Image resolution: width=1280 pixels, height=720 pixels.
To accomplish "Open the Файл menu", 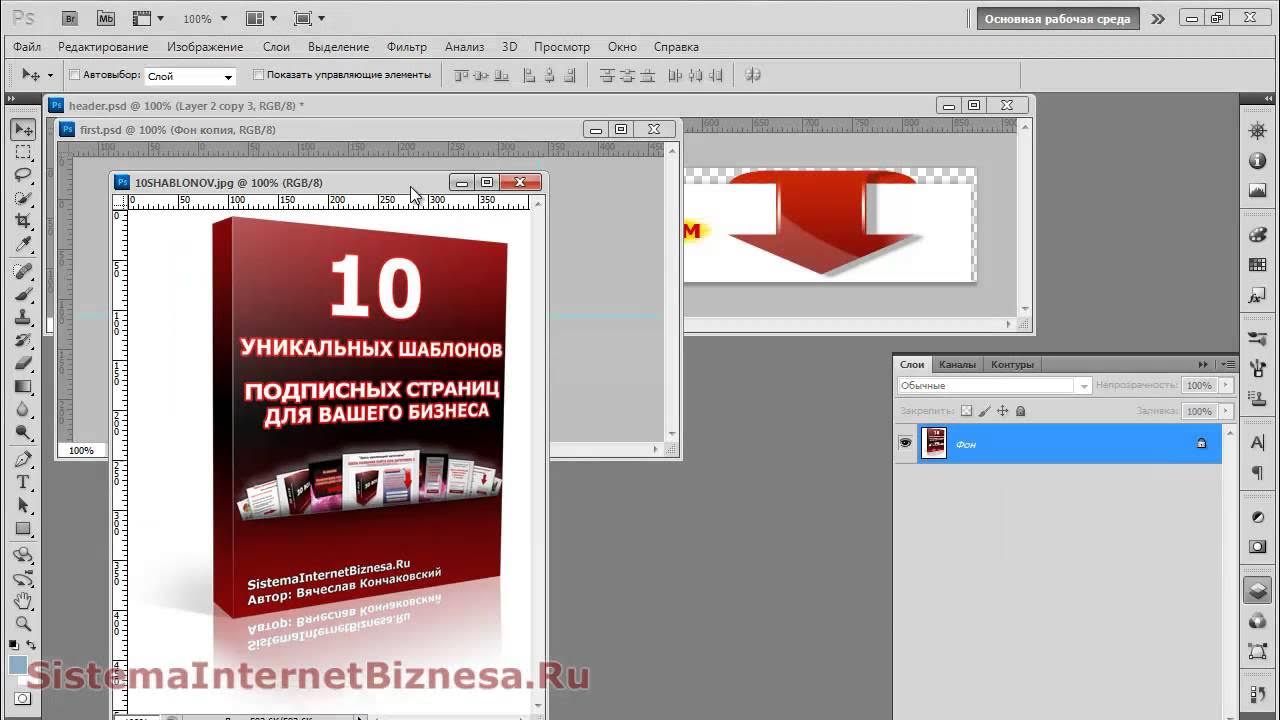I will click(x=27, y=47).
